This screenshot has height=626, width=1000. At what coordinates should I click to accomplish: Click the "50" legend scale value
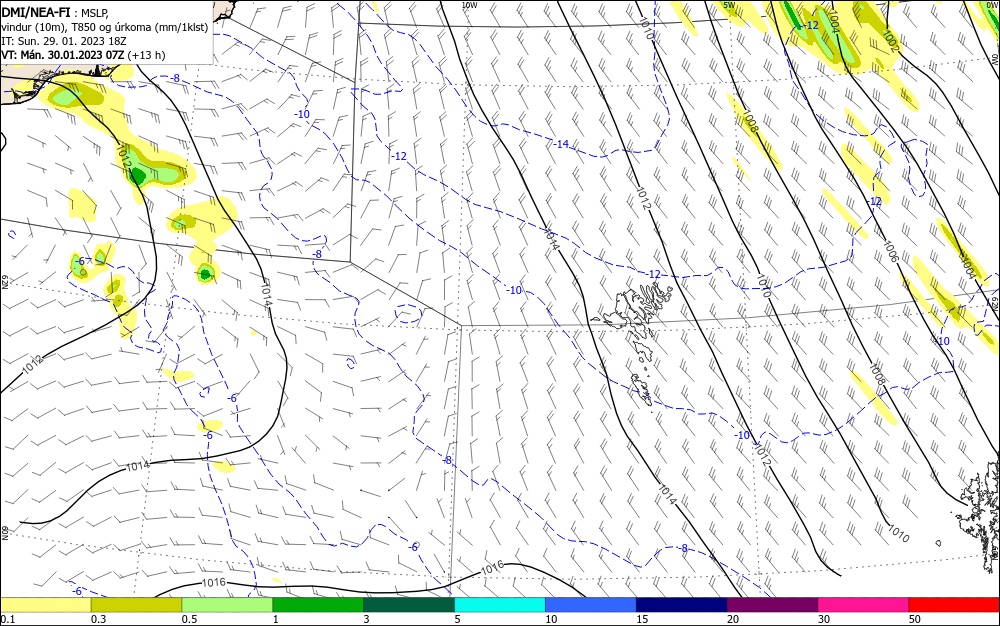click(915, 619)
